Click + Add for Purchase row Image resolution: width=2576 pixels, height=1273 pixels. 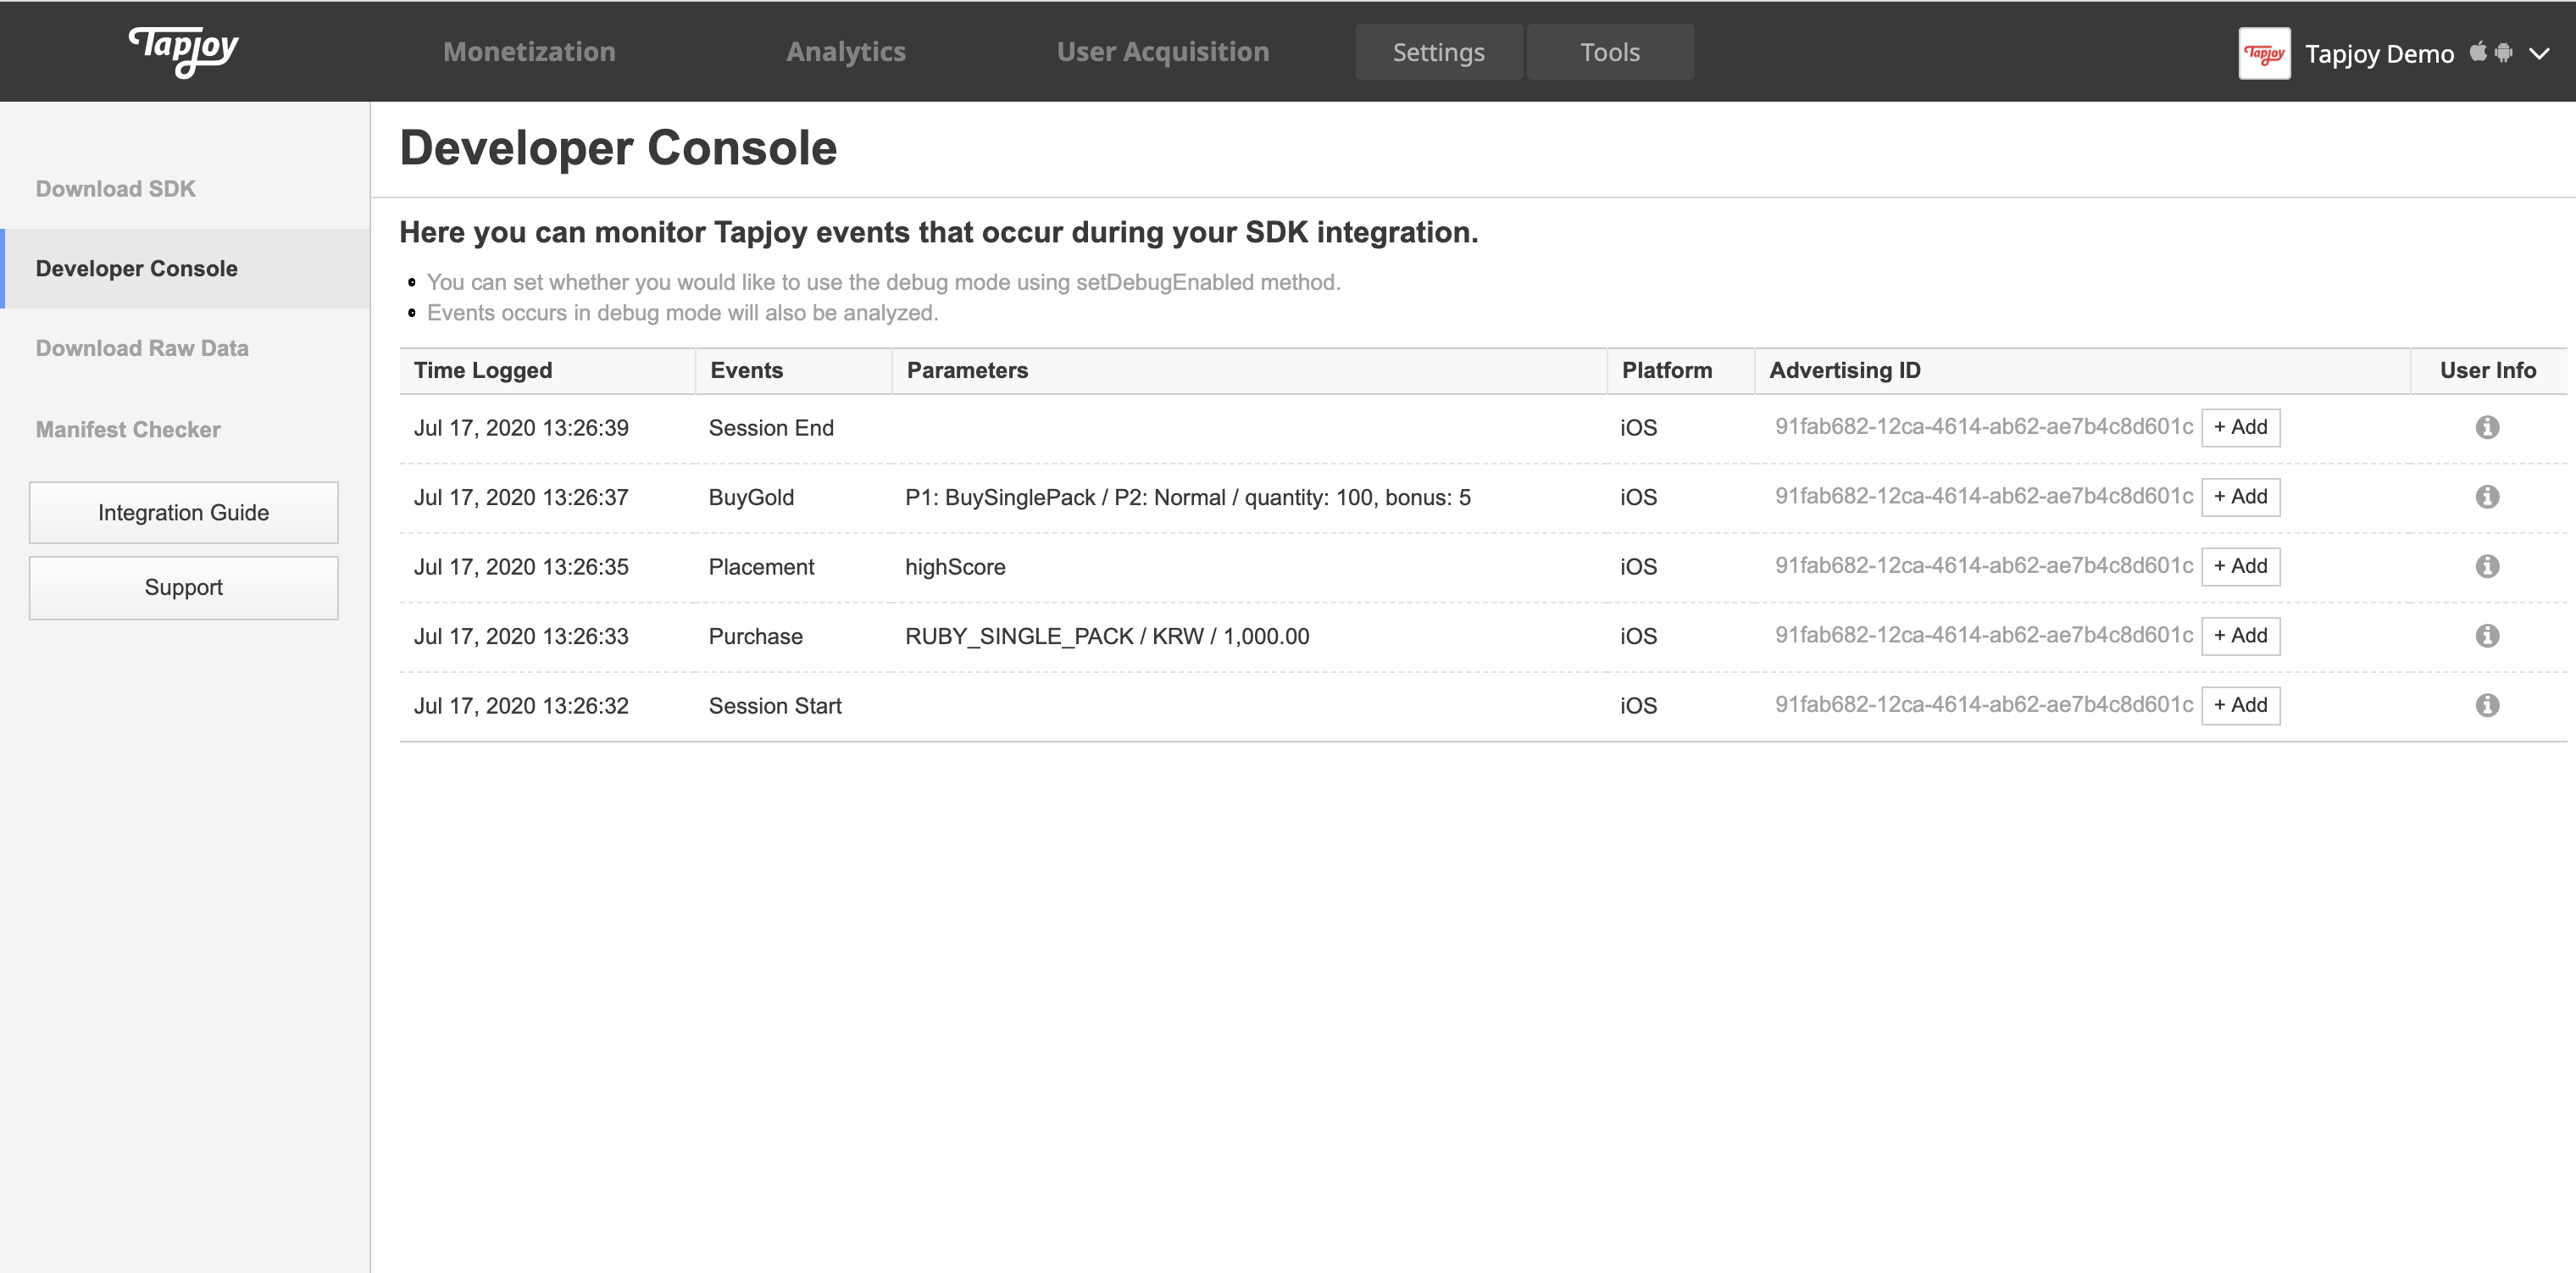pos(2240,636)
